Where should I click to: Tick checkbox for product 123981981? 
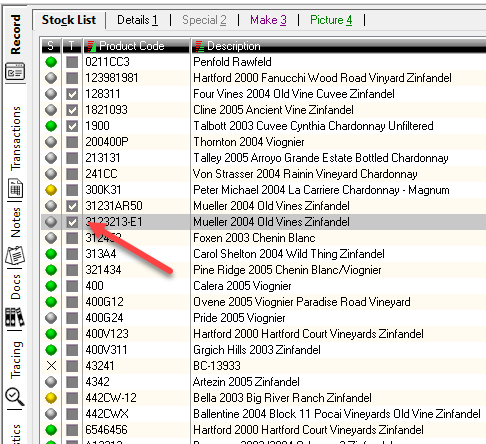[x=72, y=78]
